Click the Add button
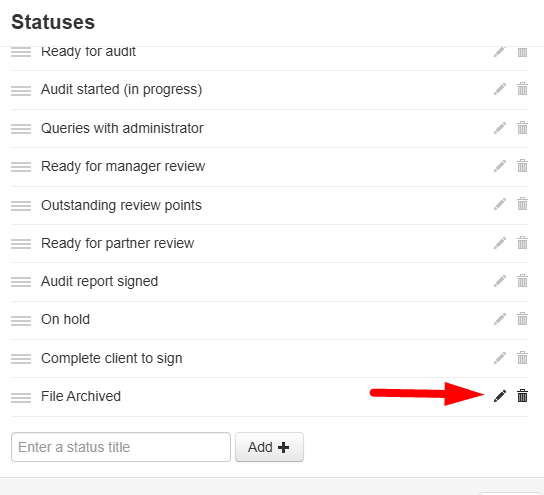Screen dimensions: 544x495 269,447
